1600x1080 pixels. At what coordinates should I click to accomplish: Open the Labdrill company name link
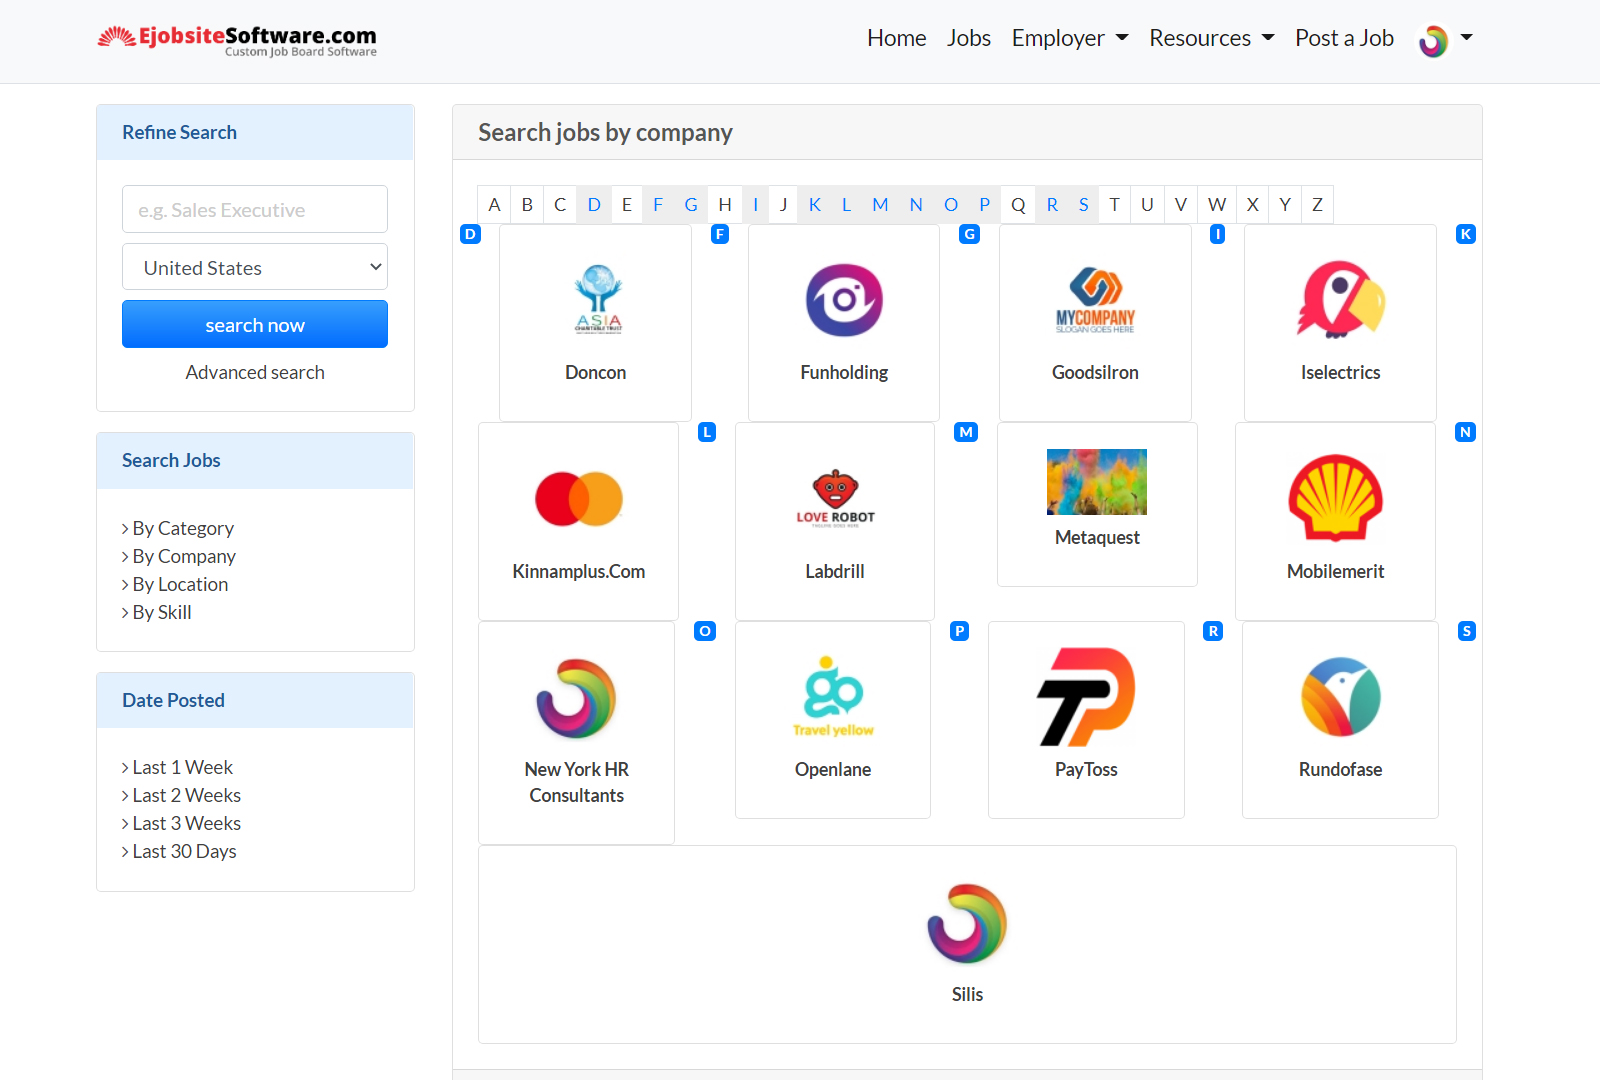[x=835, y=571]
